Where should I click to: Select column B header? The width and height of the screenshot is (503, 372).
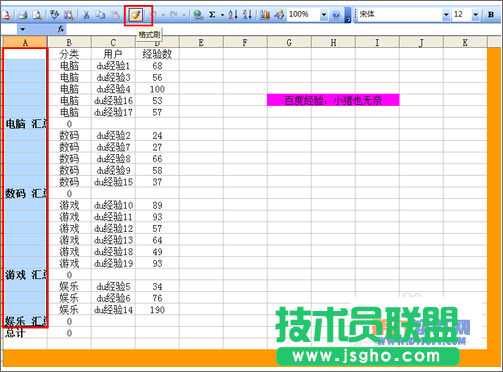pos(69,42)
